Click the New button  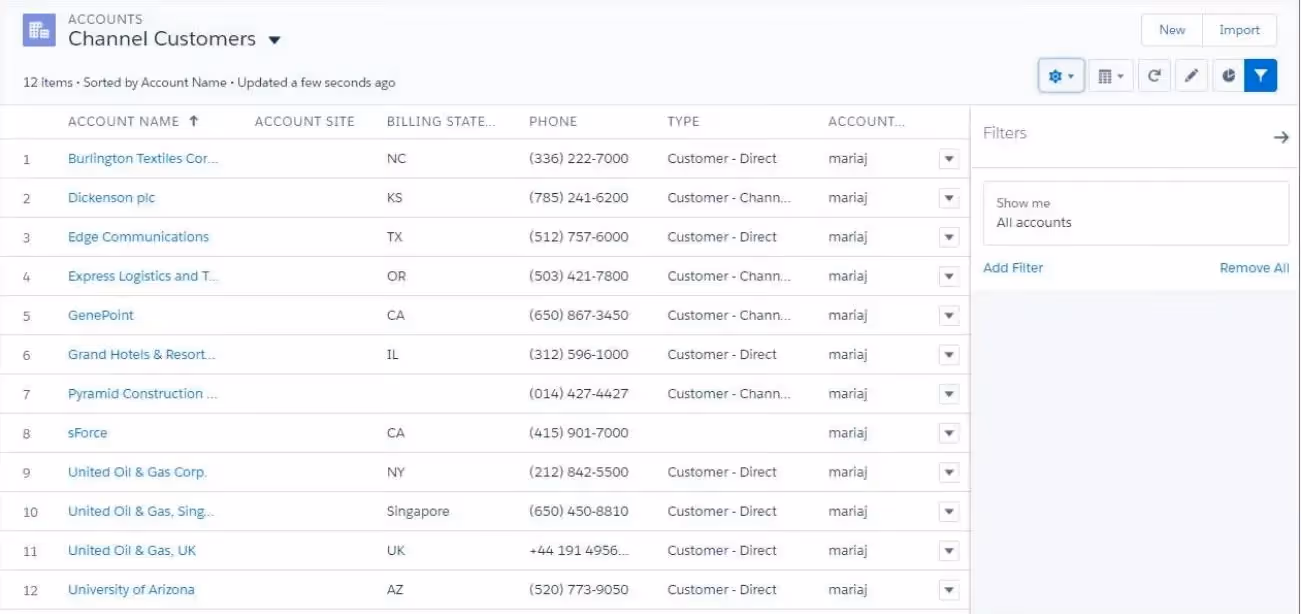click(x=1171, y=30)
